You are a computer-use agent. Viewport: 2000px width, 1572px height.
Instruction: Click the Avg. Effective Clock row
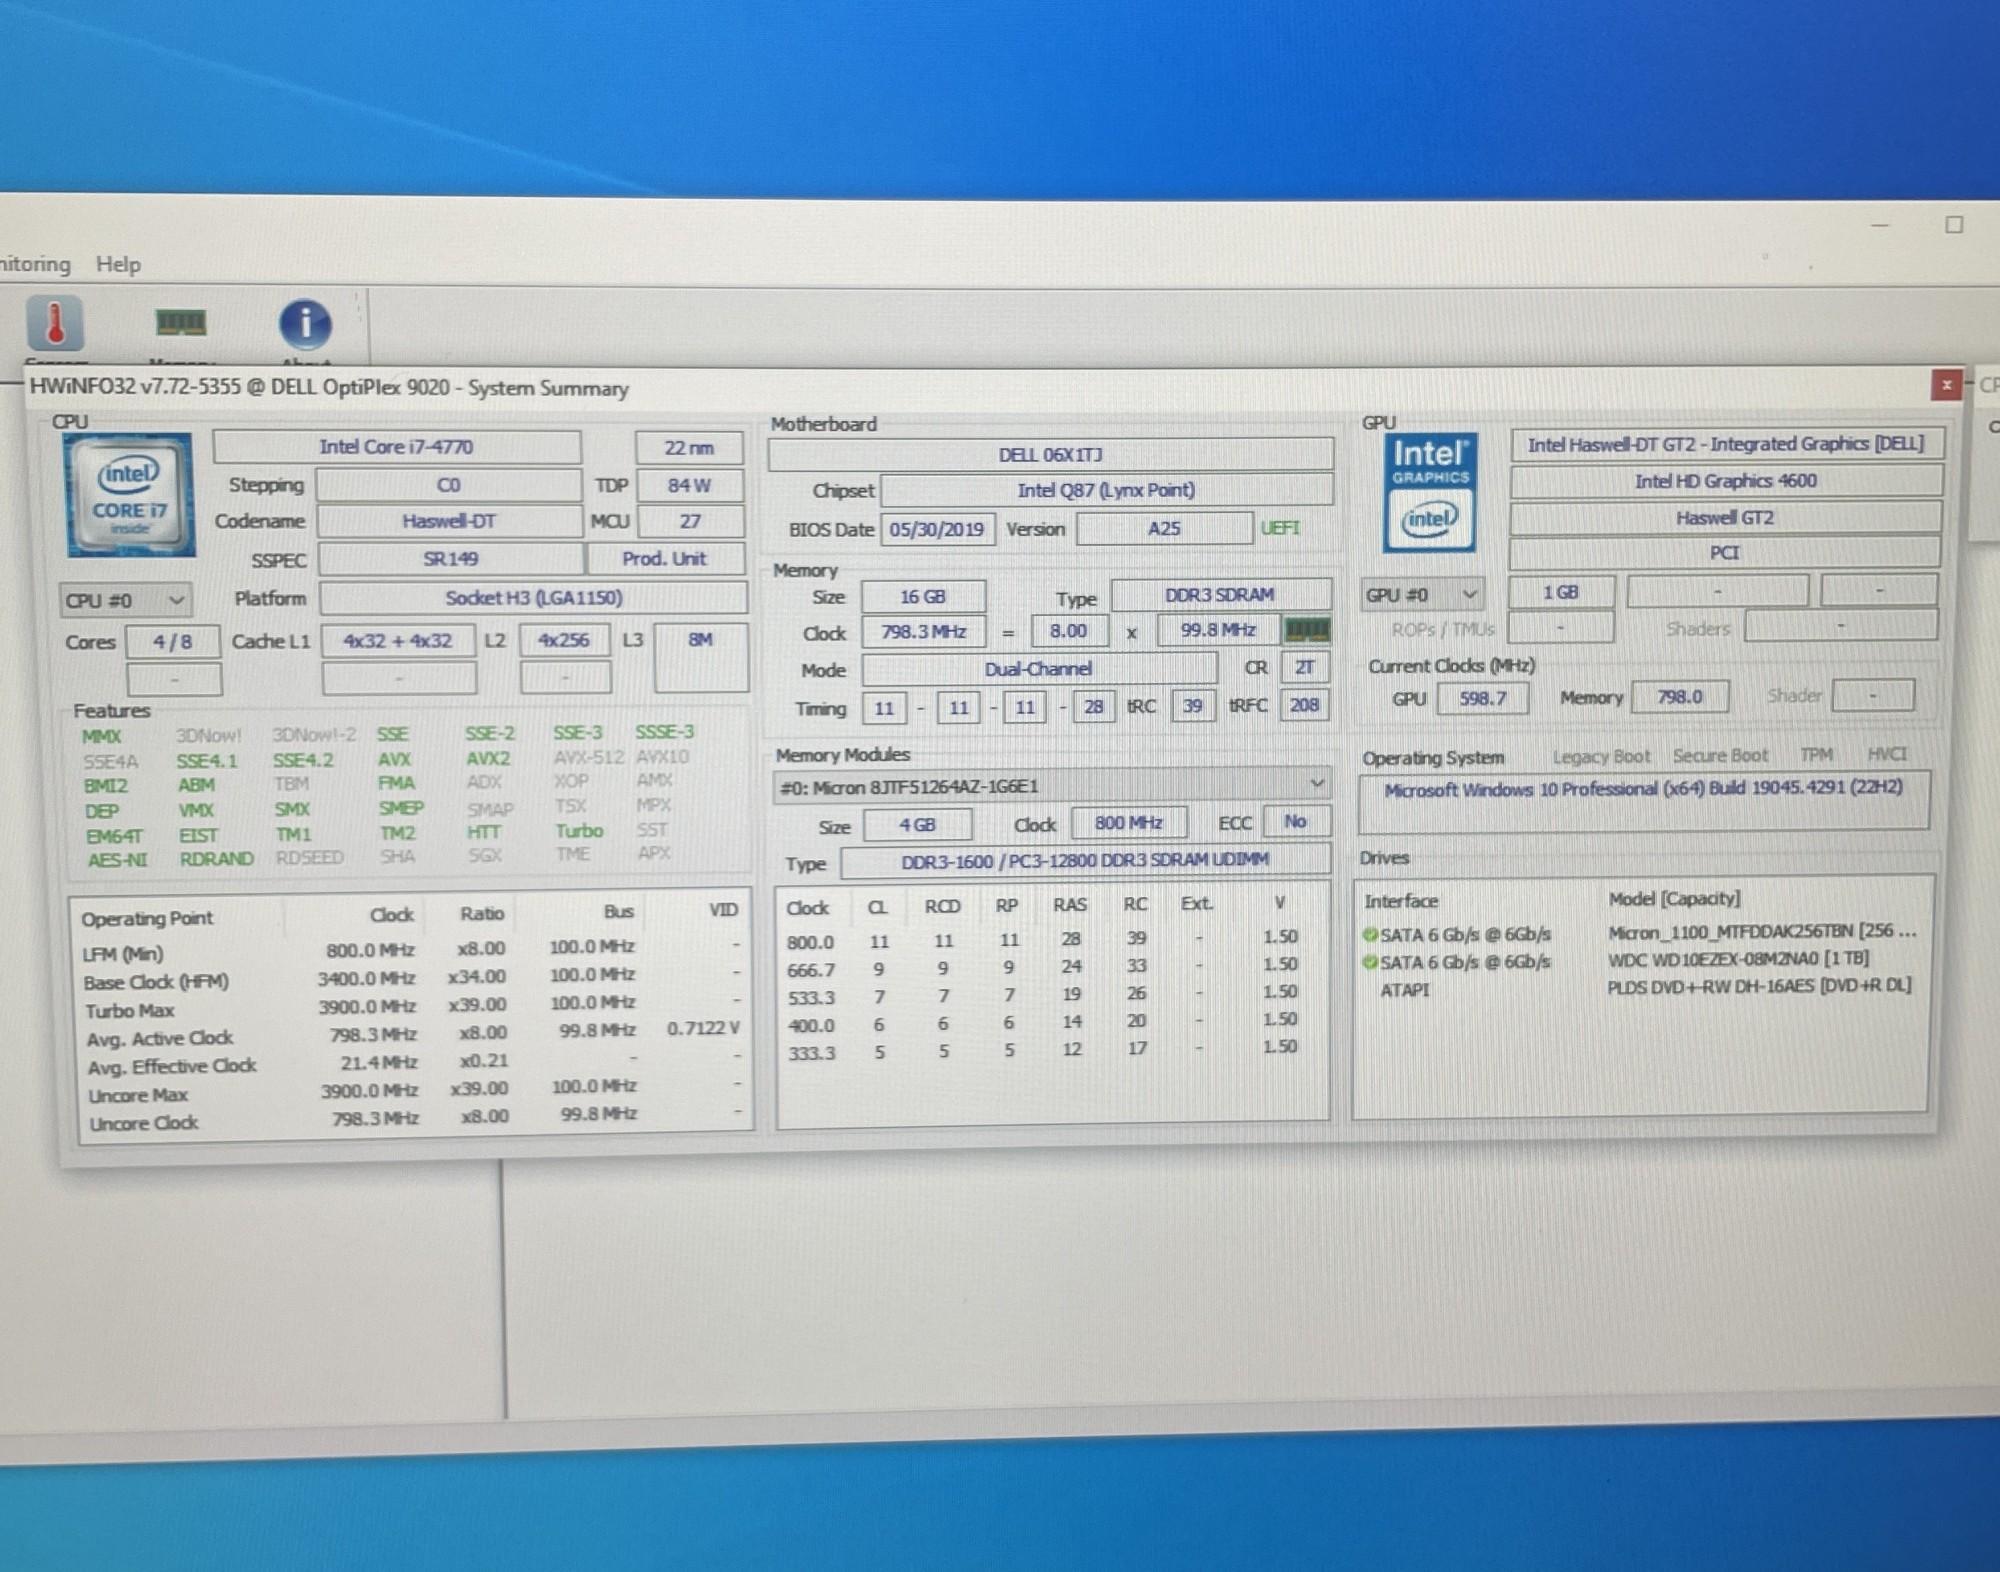click(413, 1063)
